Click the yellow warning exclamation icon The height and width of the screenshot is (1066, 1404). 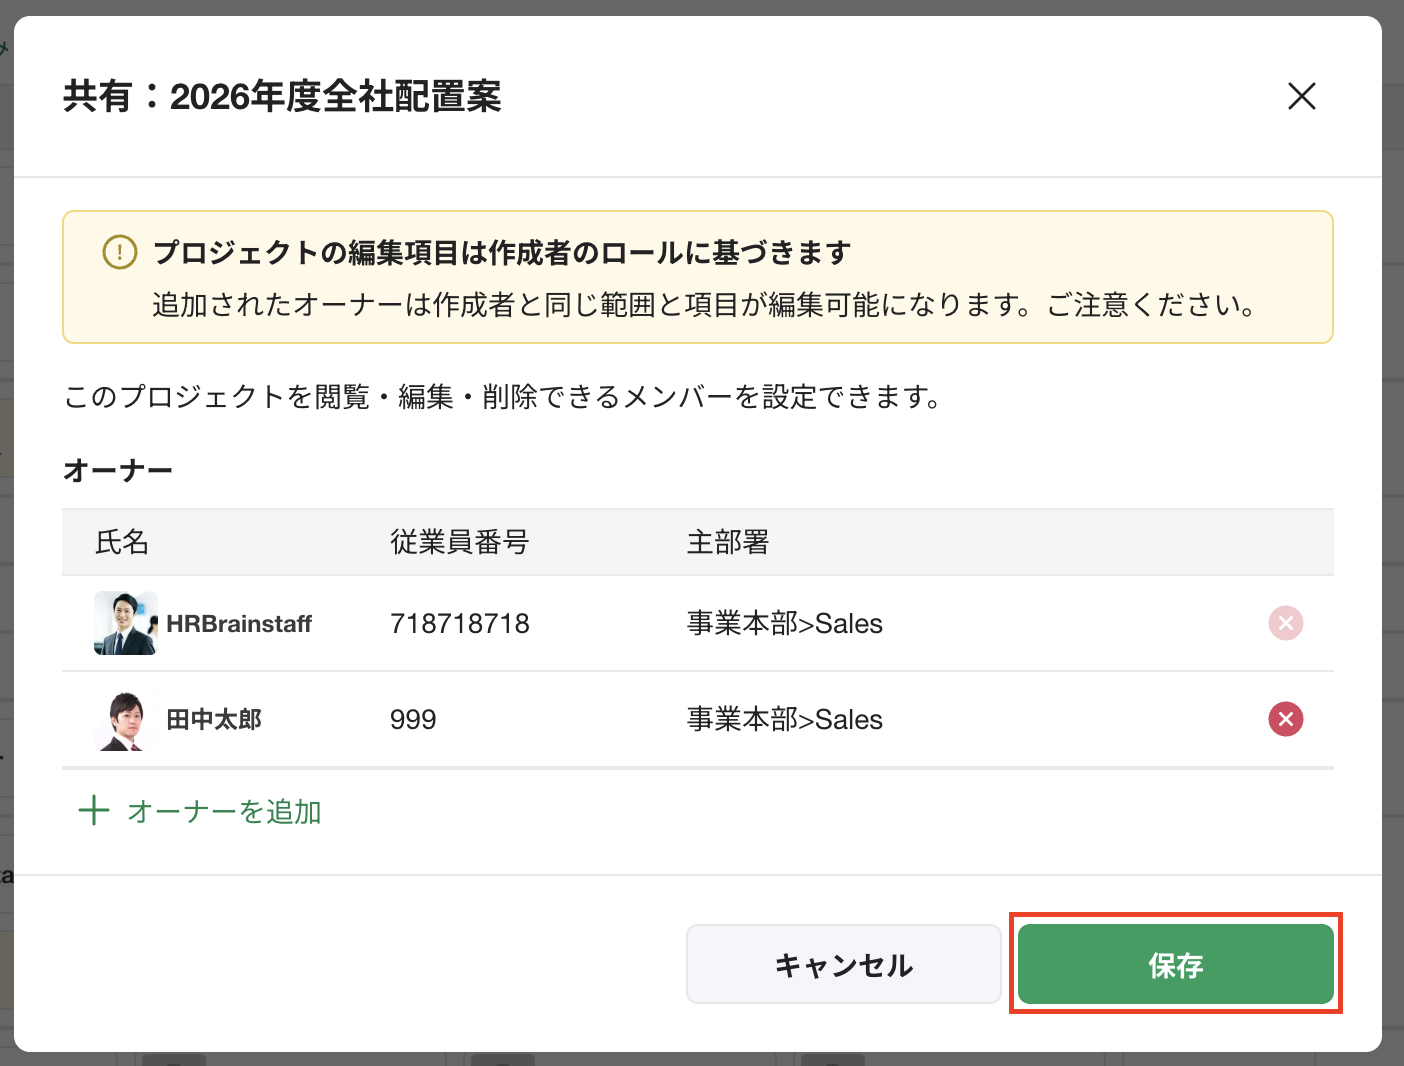120,252
